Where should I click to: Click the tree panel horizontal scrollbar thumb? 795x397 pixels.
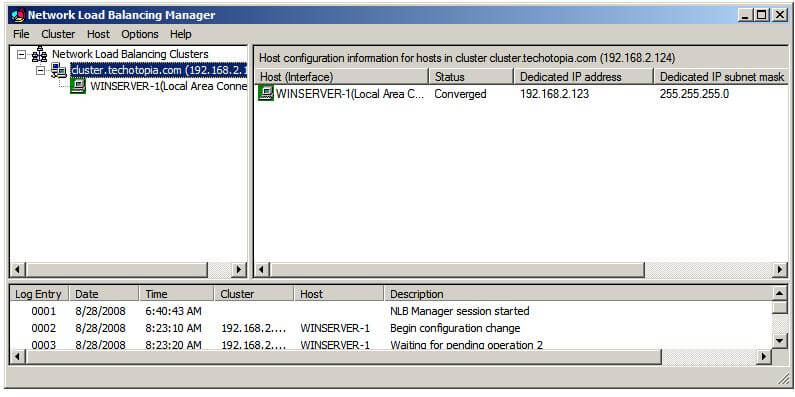[116, 269]
